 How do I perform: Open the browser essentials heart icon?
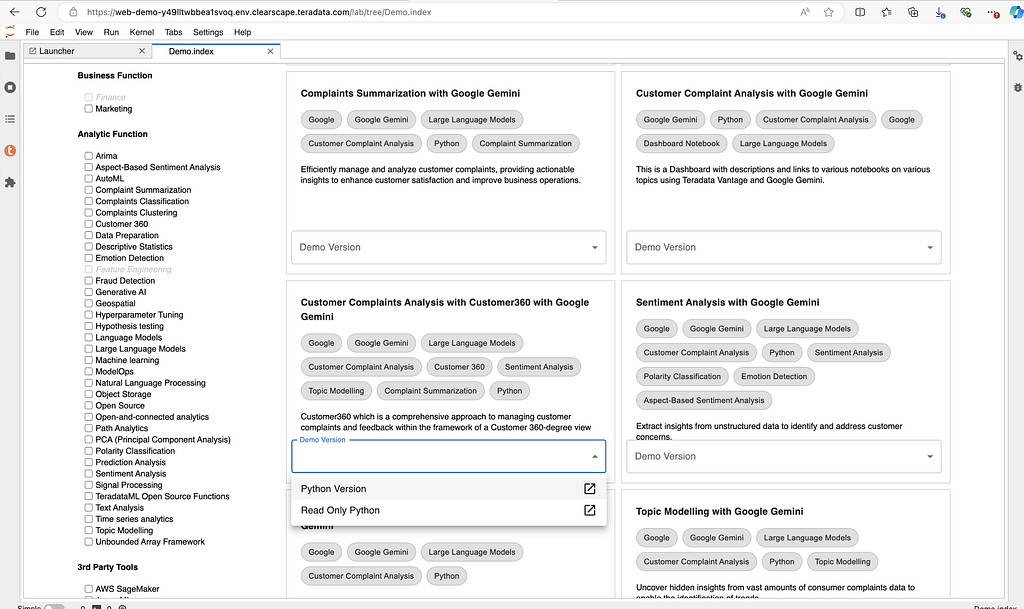pos(966,12)
